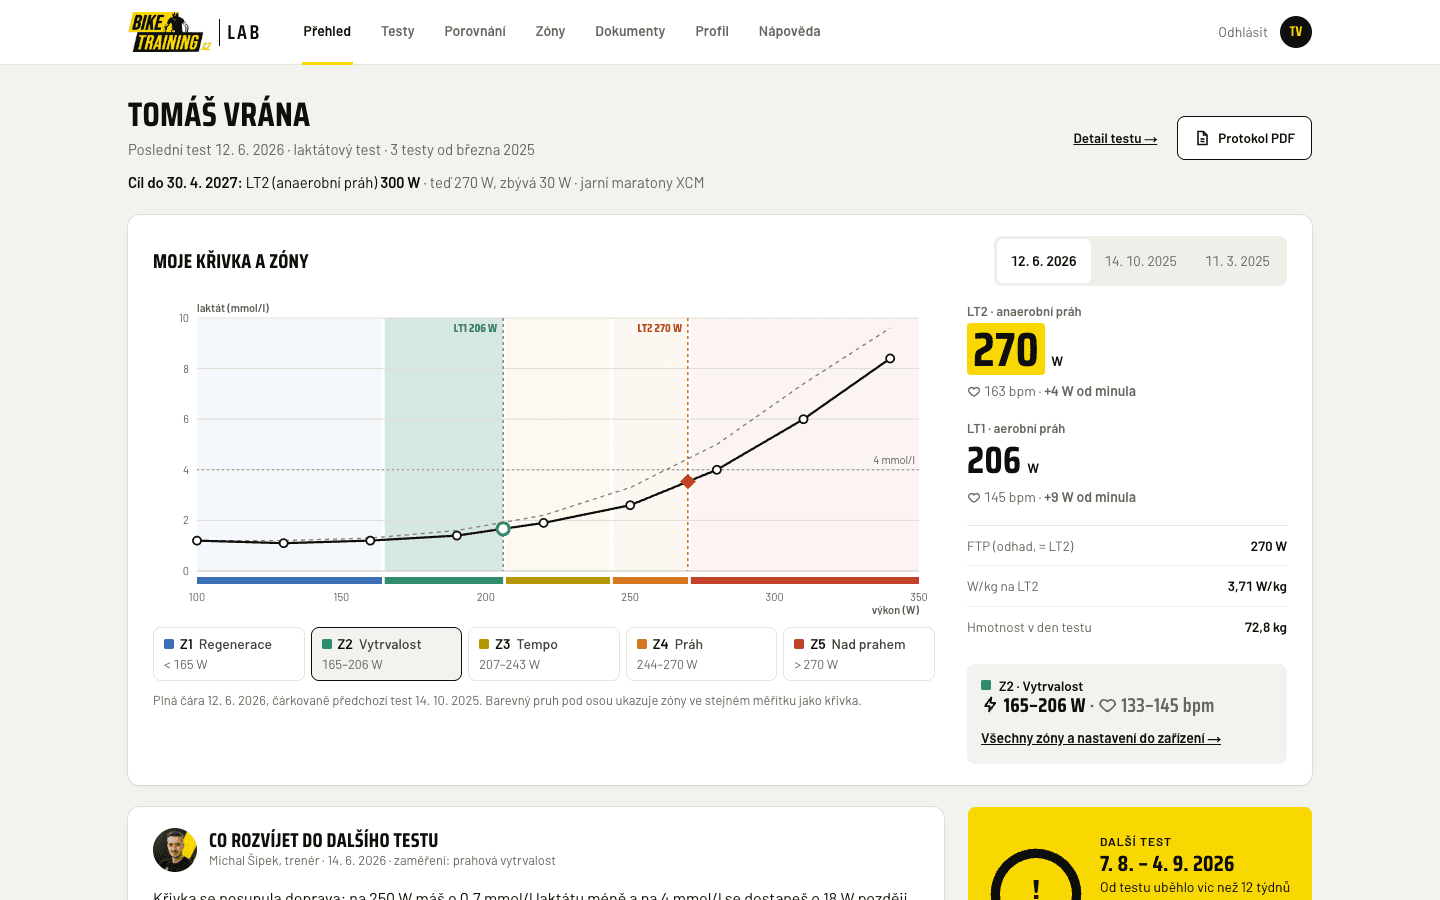Click the PDF document icon in Protokol PDF
Viewport: 1440px width, 900px height.
(x=1202, y=138)
